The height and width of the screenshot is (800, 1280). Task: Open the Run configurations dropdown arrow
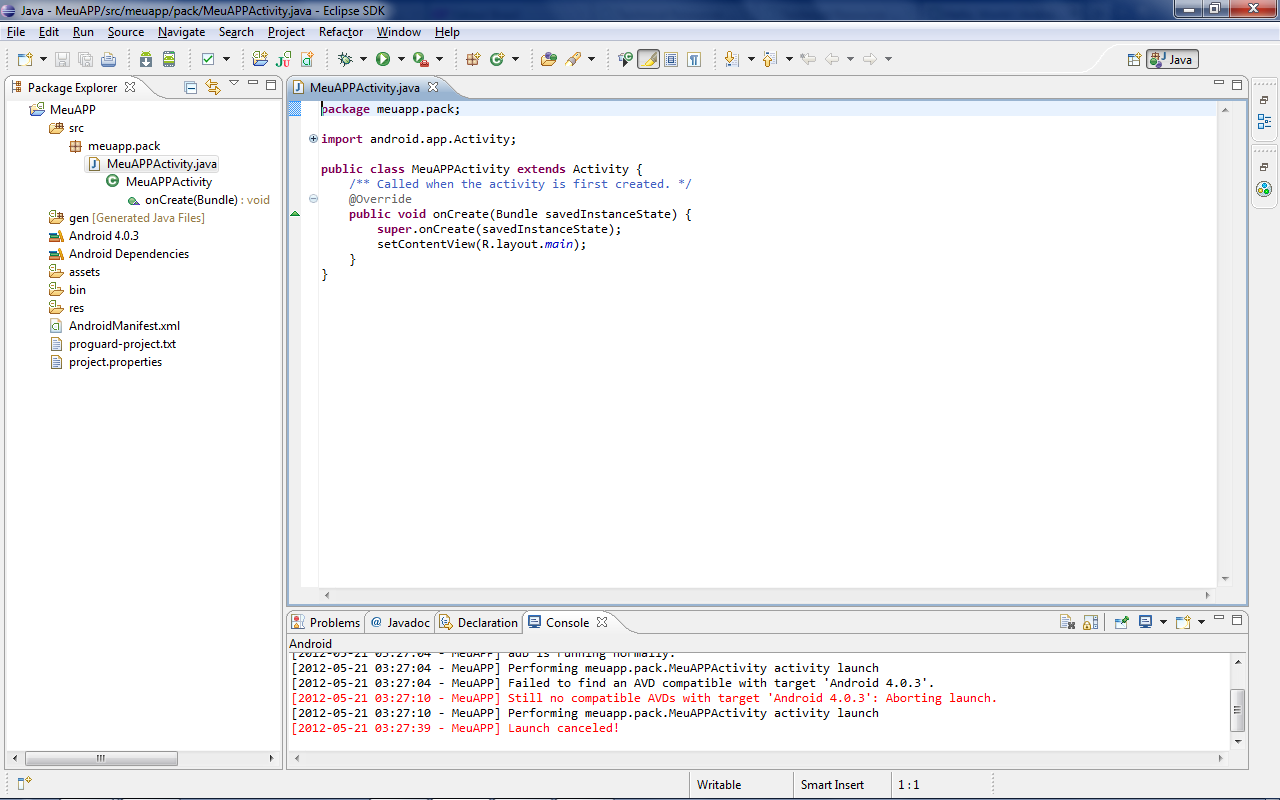(400, 59)
